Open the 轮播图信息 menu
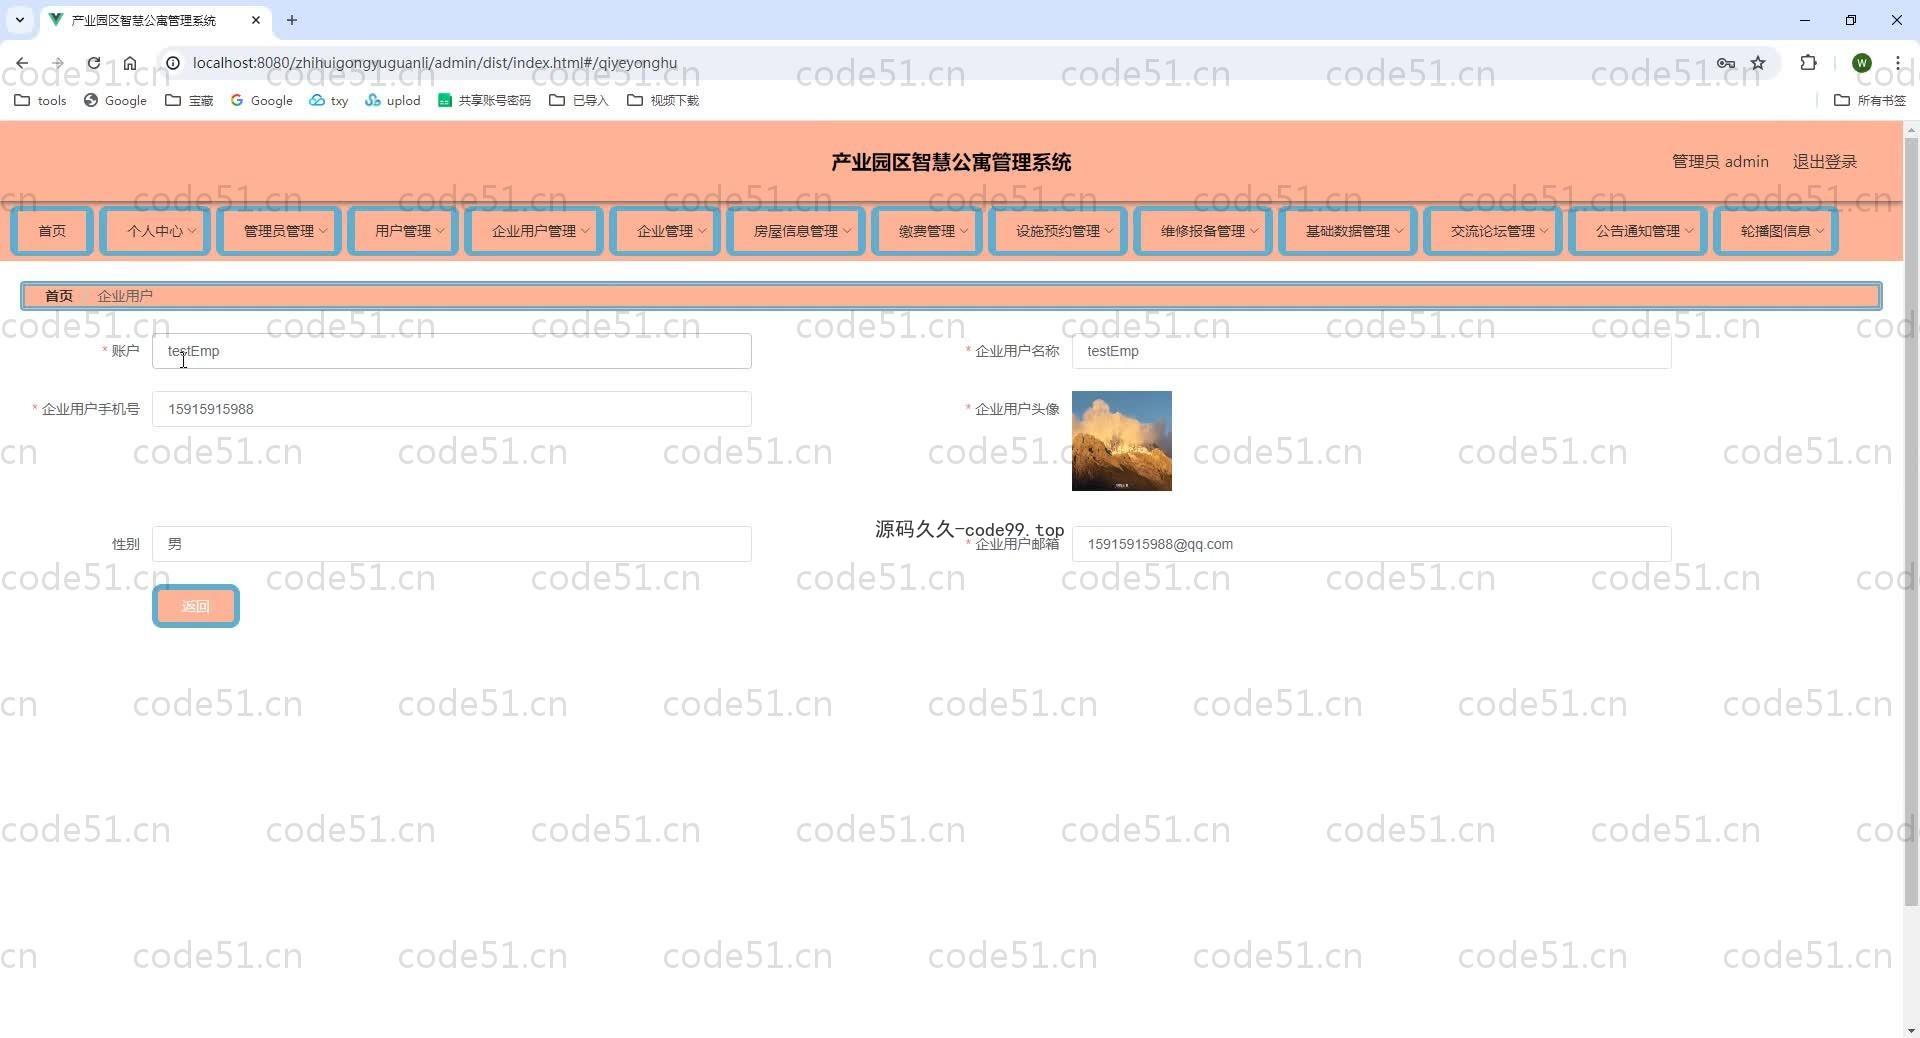1920x1038 pixels. (x=1776, y=231)
